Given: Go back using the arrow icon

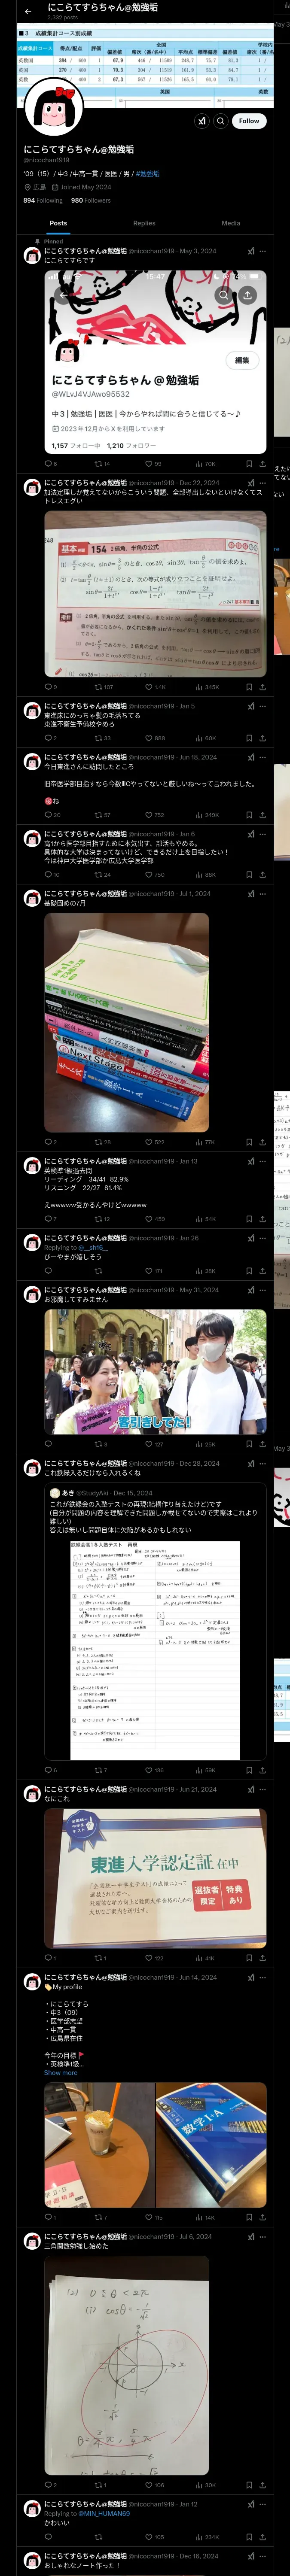Looking at the screenshot, I should [x=28, y=11].
